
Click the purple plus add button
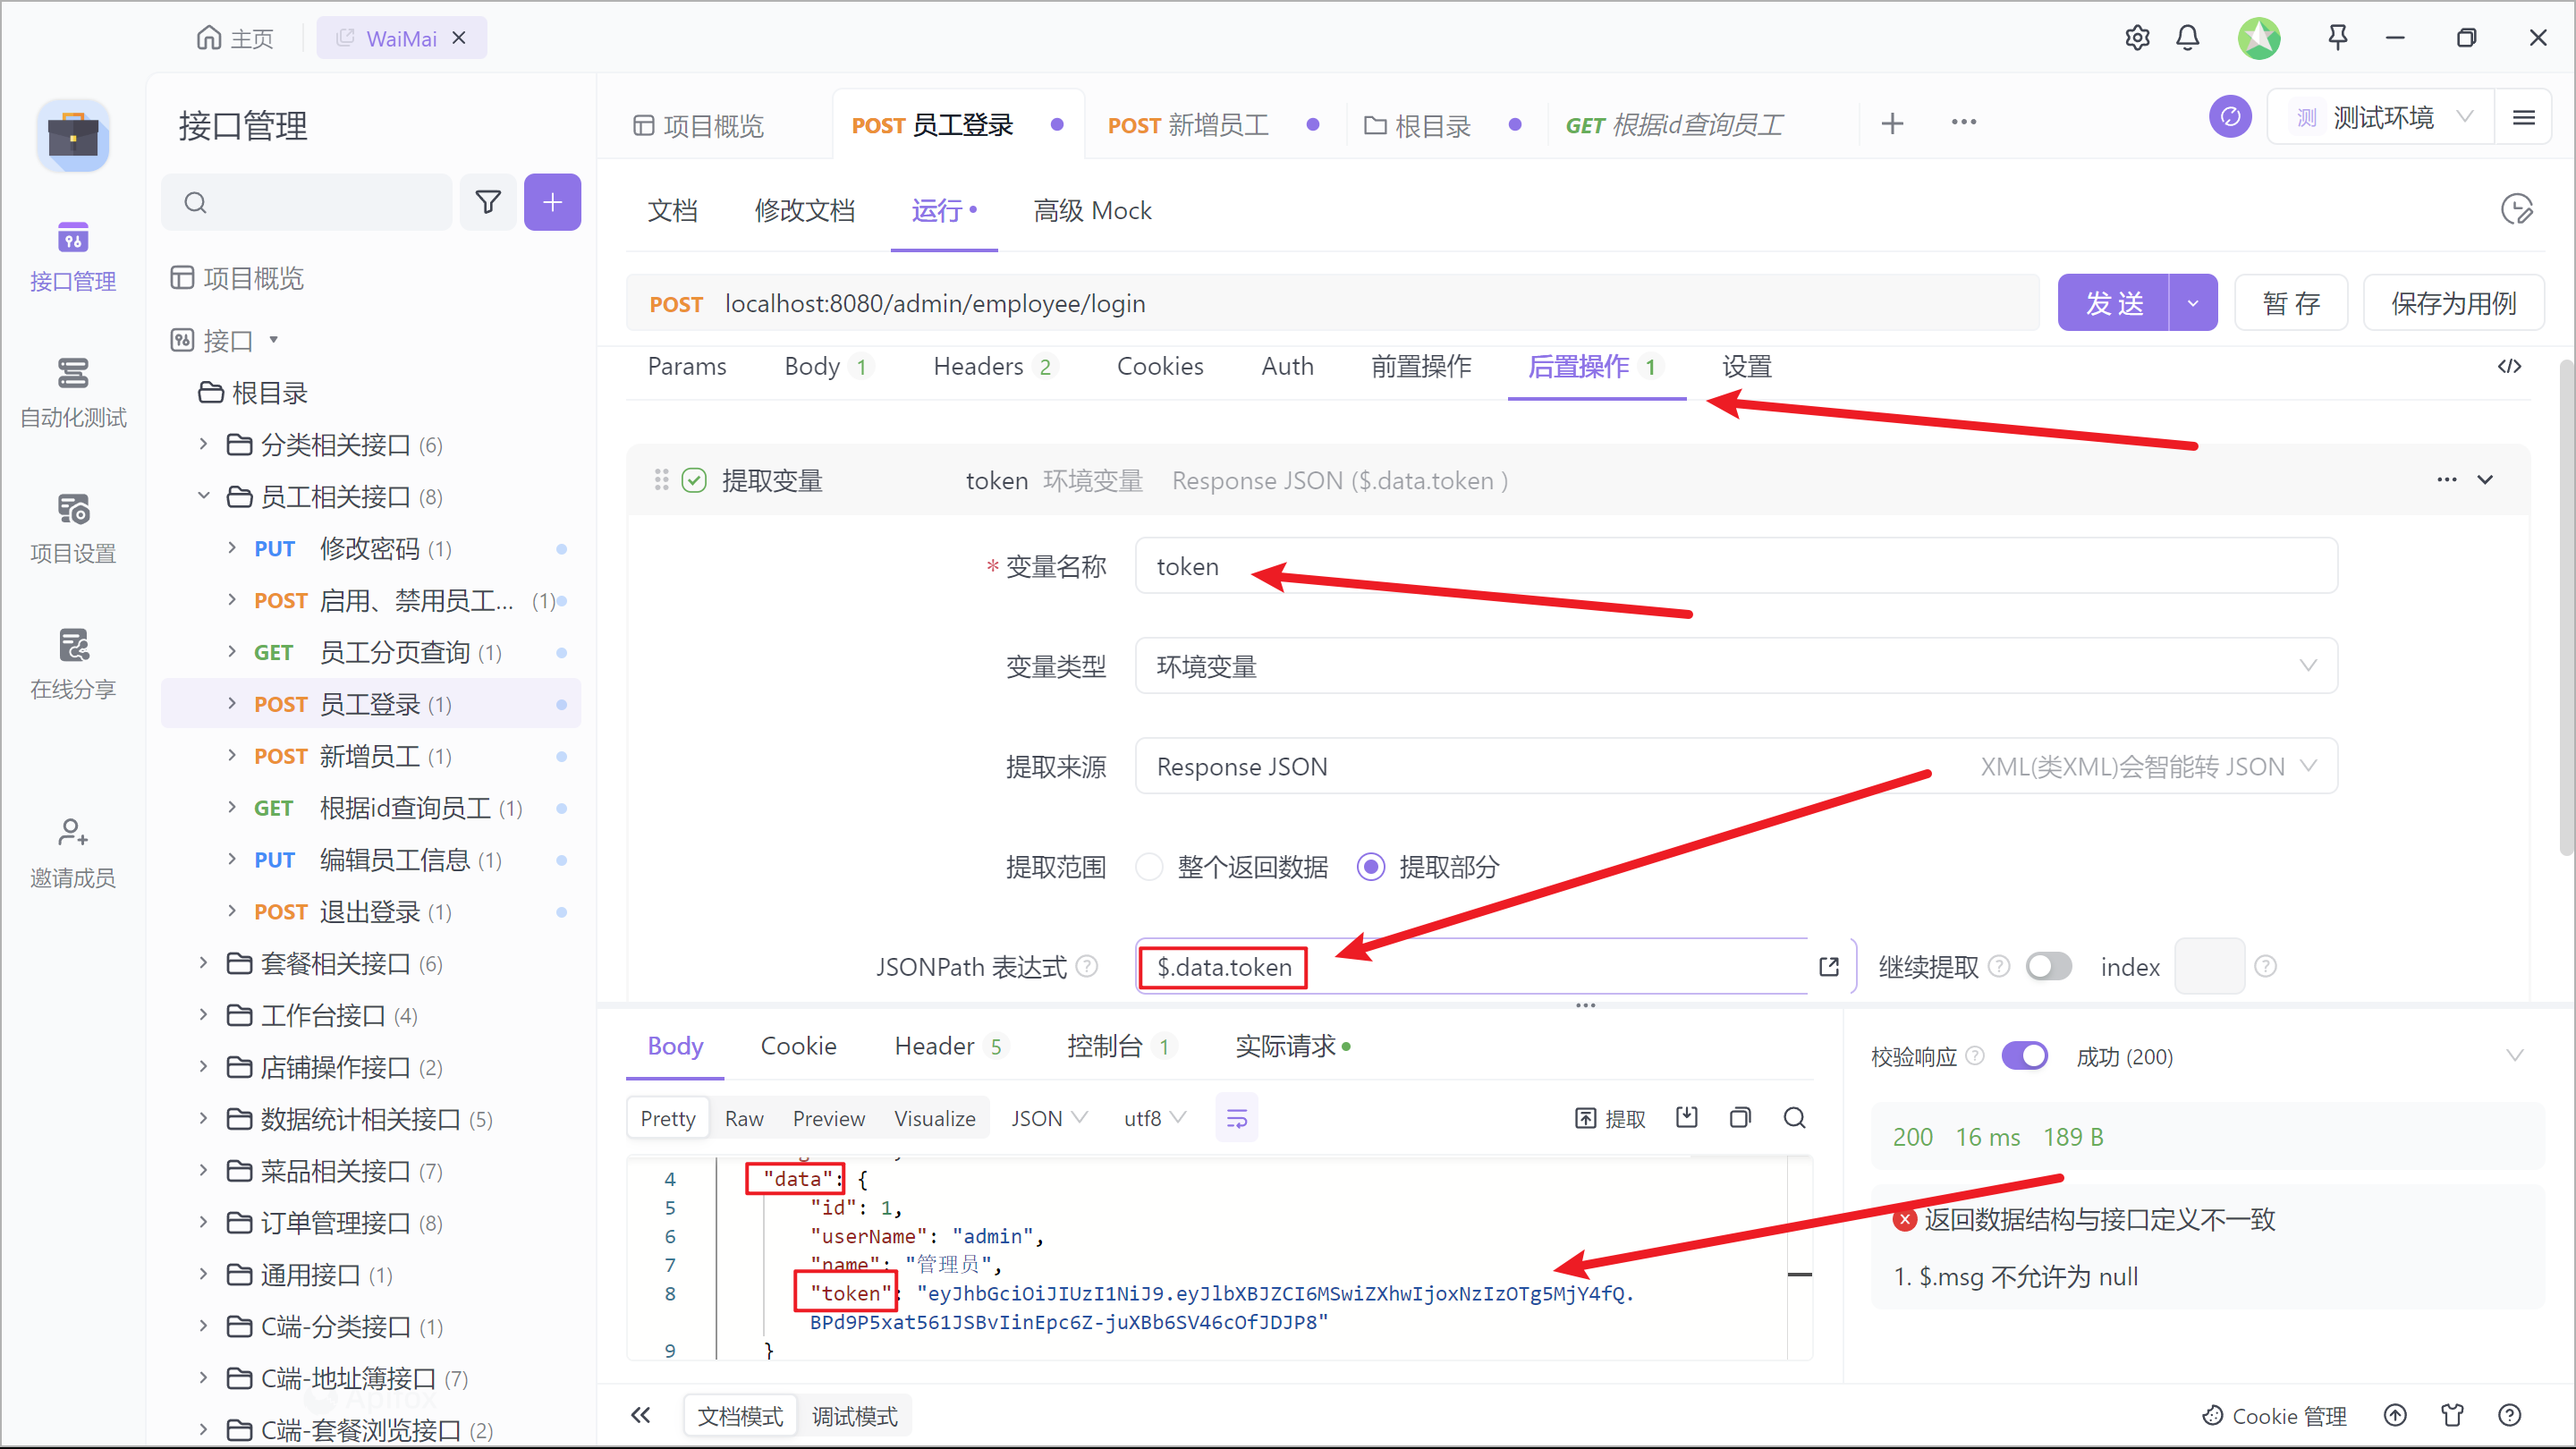[x=552, y=202]
